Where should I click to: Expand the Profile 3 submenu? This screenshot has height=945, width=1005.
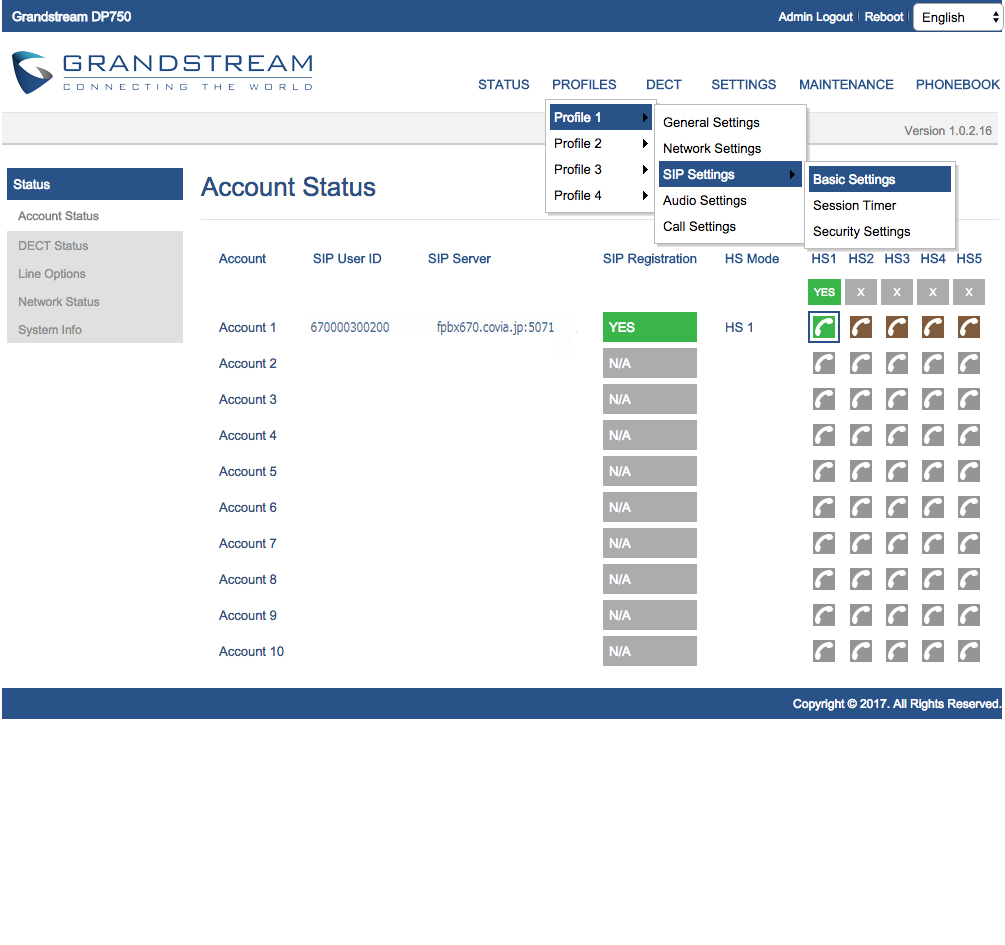coord(600,169)
